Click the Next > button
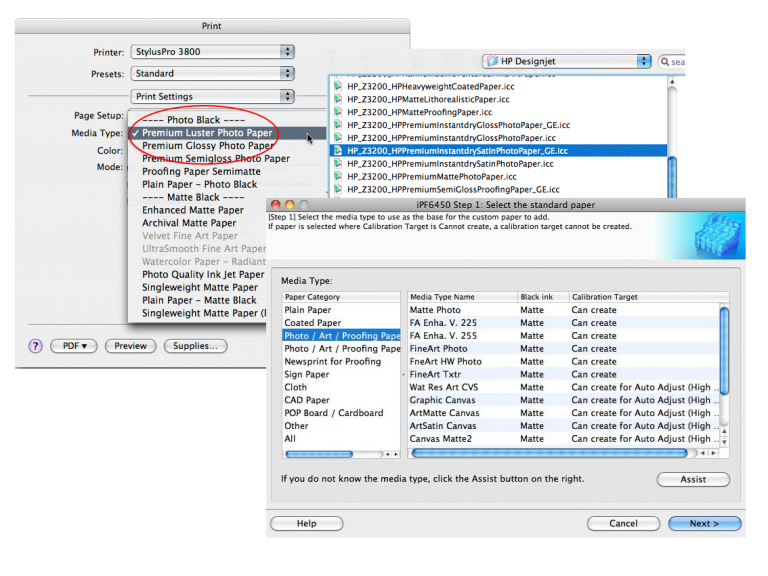Image resolution: width=768 pixels, height=576 pixels. pos(705,524)
